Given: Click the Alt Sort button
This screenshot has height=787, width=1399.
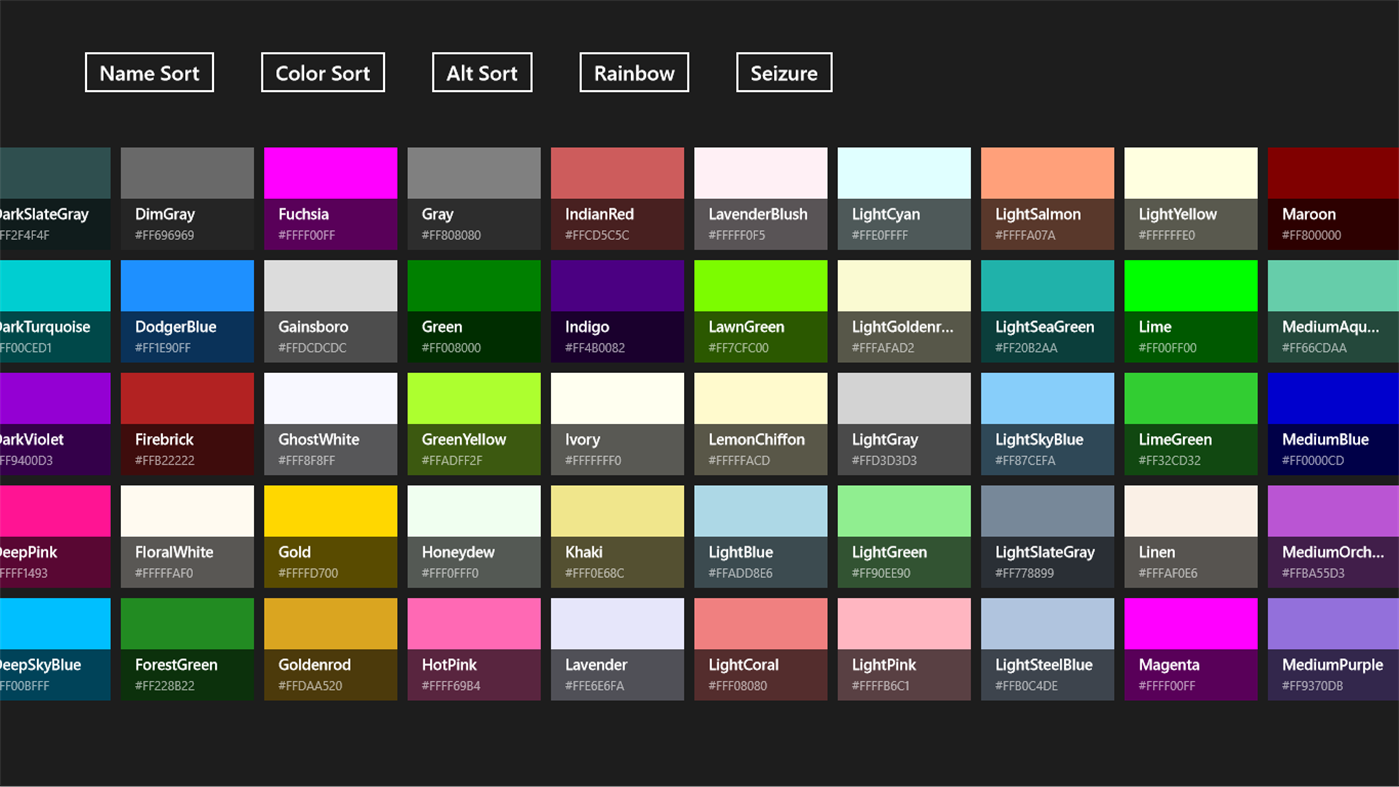Looking at the screenshot, I should tap(481, 72).
